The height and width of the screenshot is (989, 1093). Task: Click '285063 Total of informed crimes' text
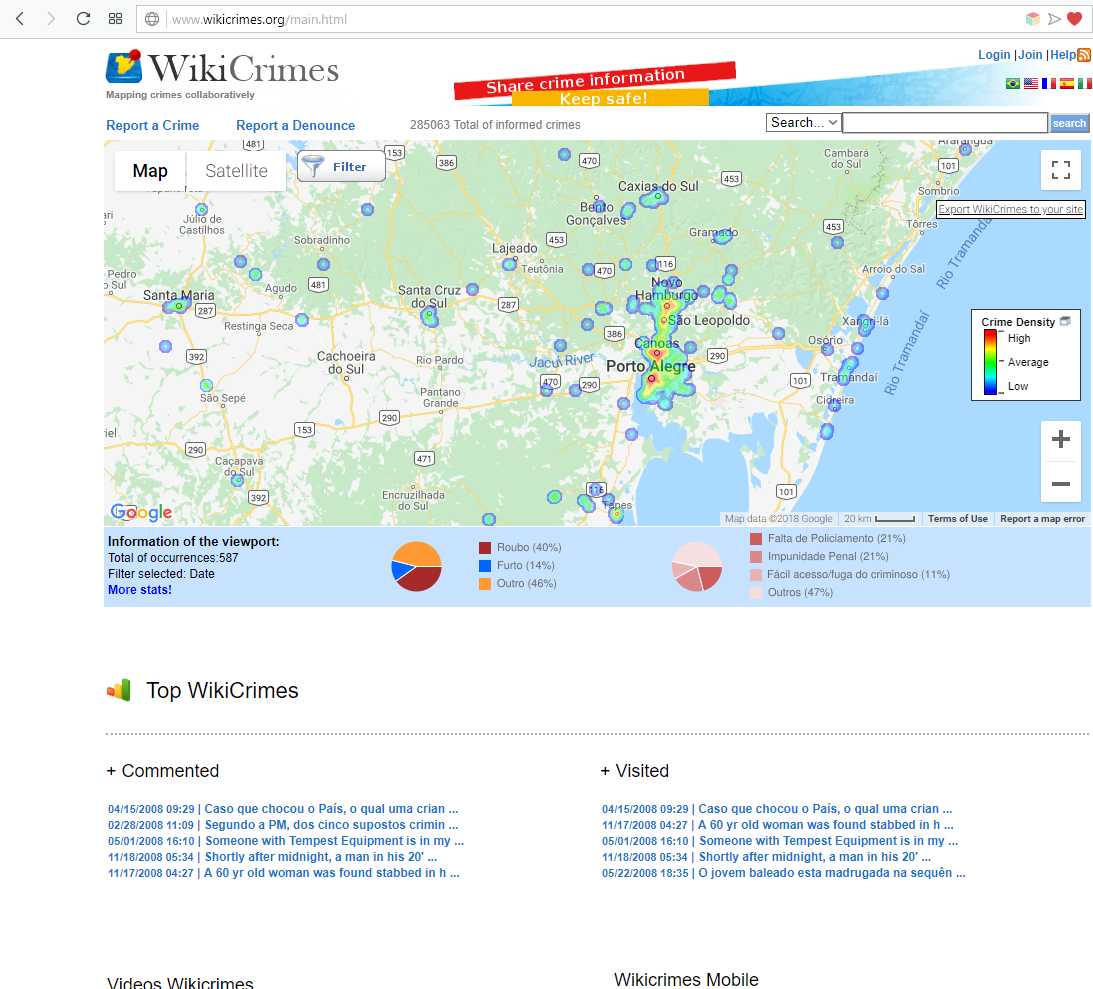[x=495, y=125]
